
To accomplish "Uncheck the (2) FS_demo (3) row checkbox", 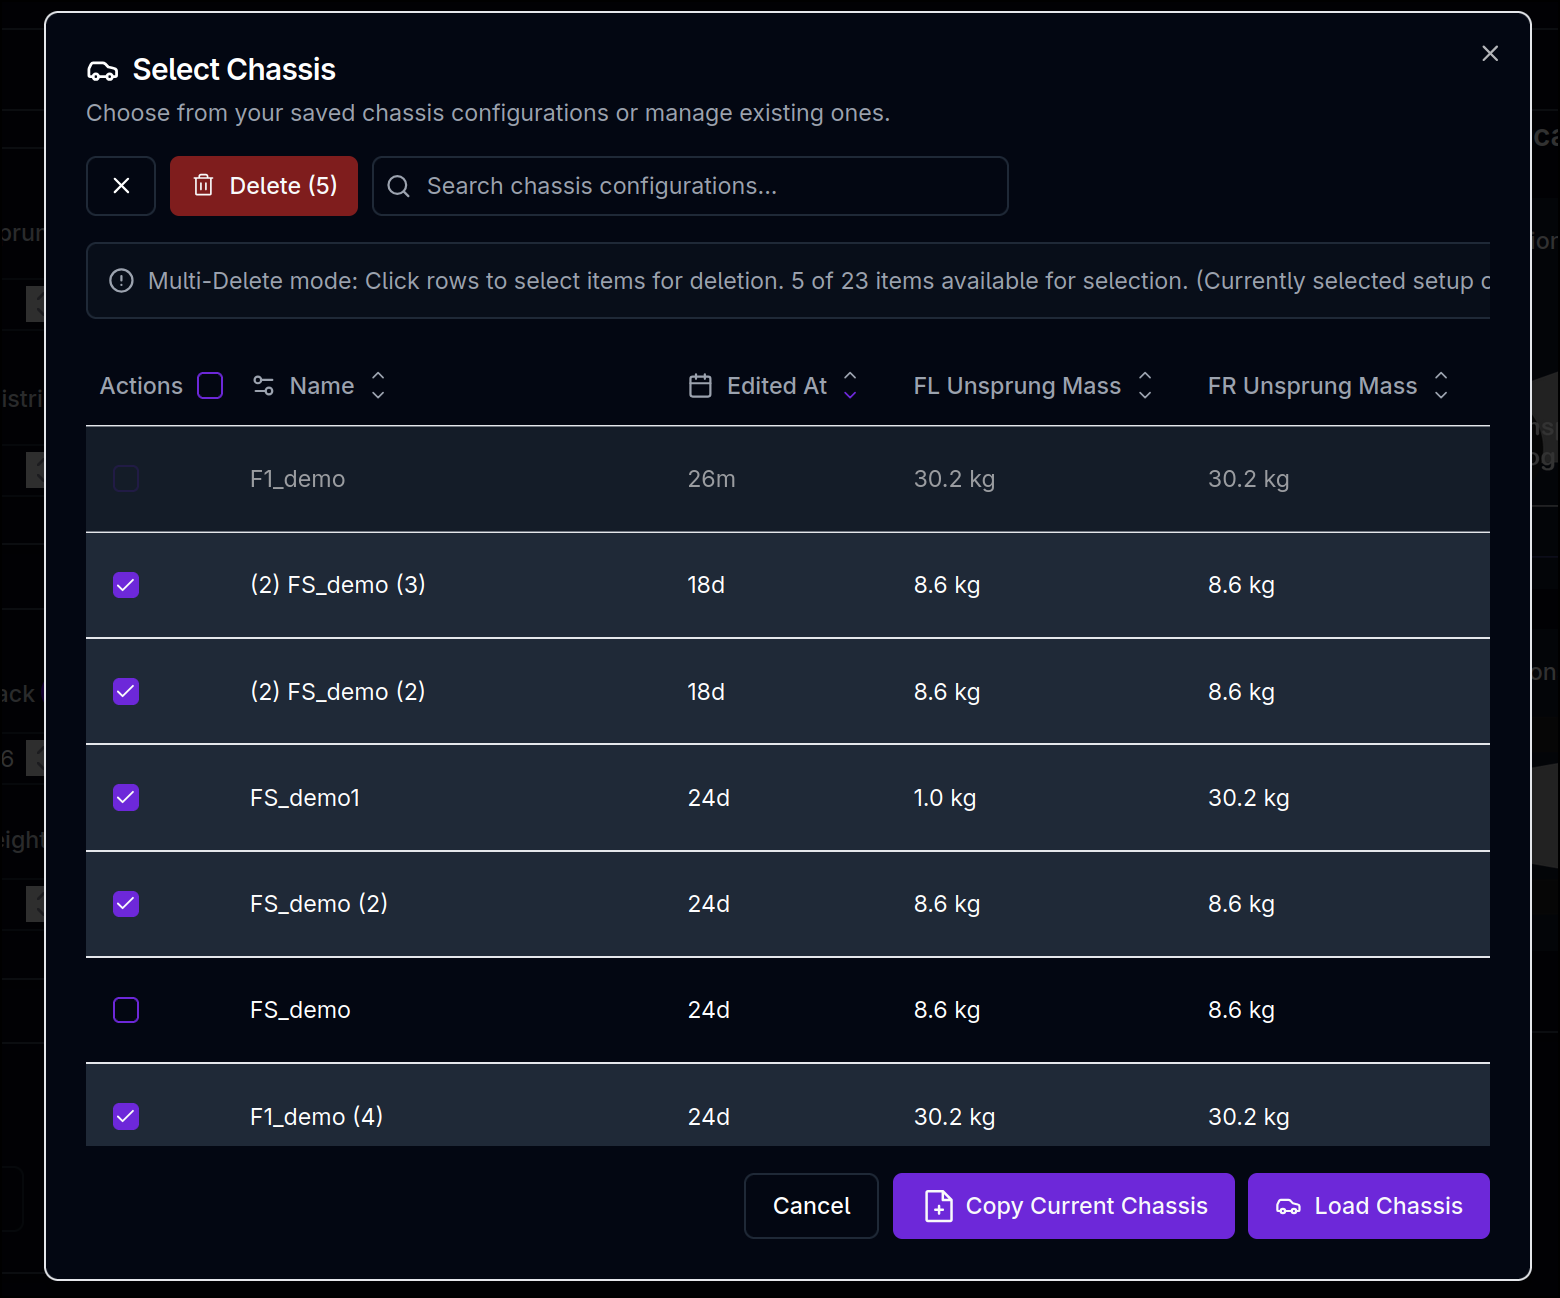I will click(x=126, y=585).
